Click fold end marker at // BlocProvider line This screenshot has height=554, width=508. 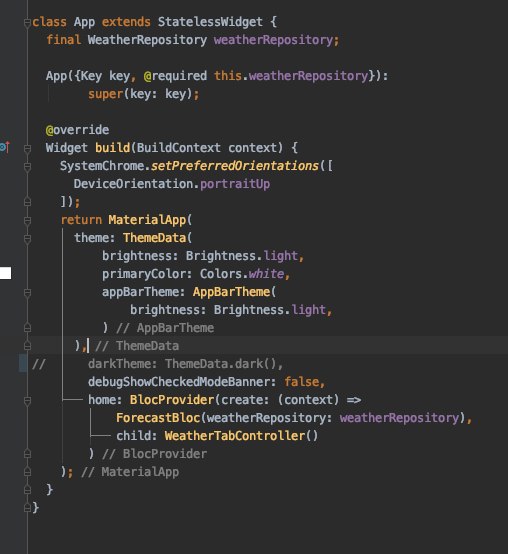click(27, 454)
